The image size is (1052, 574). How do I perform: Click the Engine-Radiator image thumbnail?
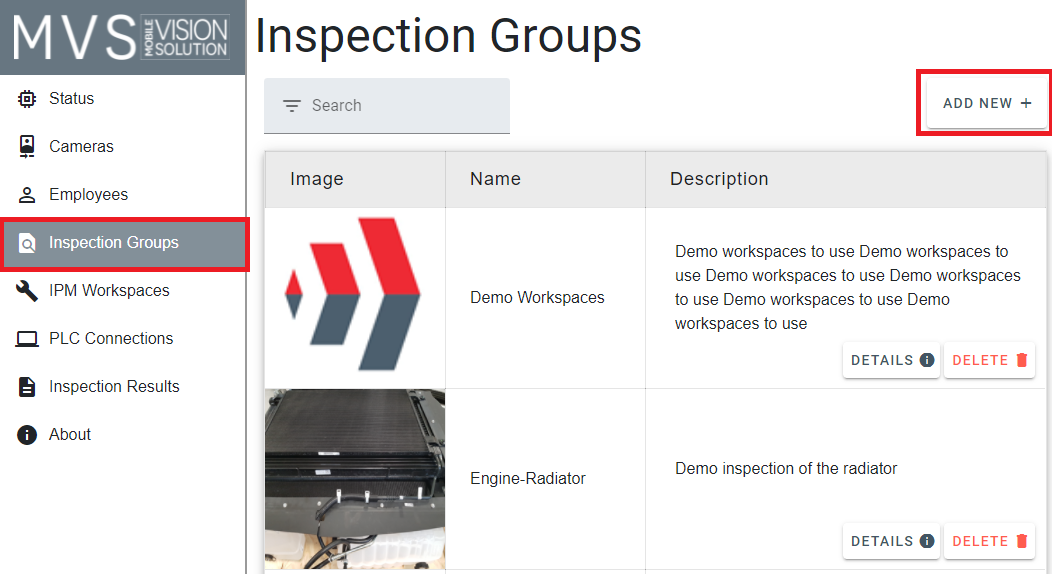click(355, 479)
